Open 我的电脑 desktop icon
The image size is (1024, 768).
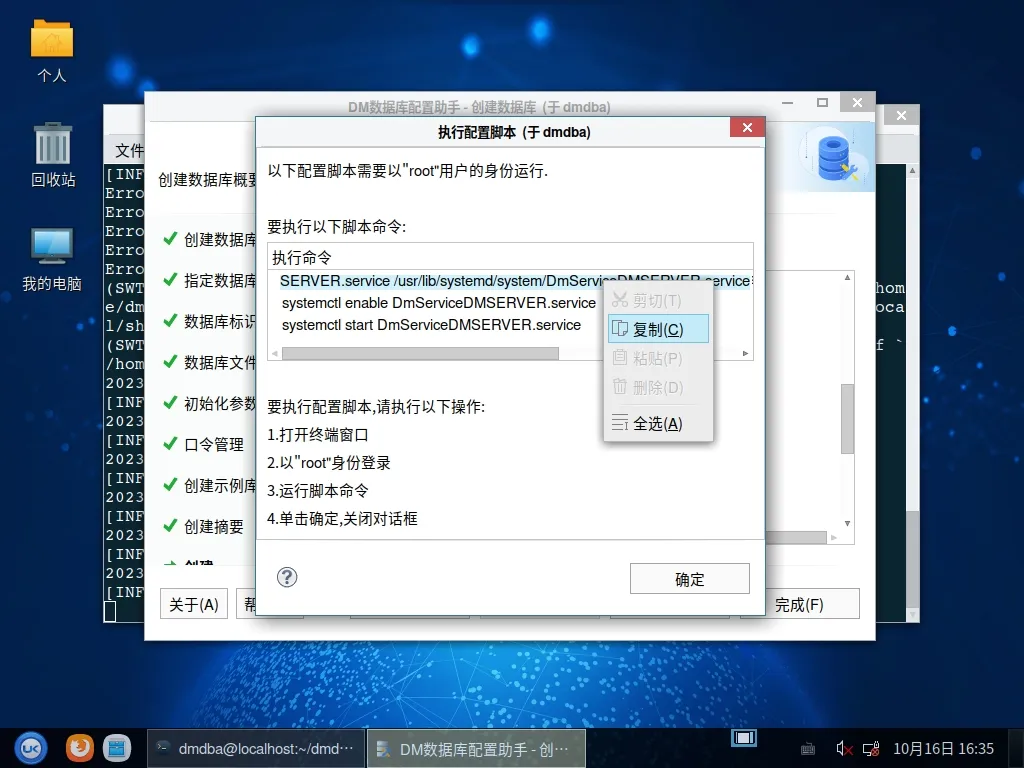coord(52,258)
